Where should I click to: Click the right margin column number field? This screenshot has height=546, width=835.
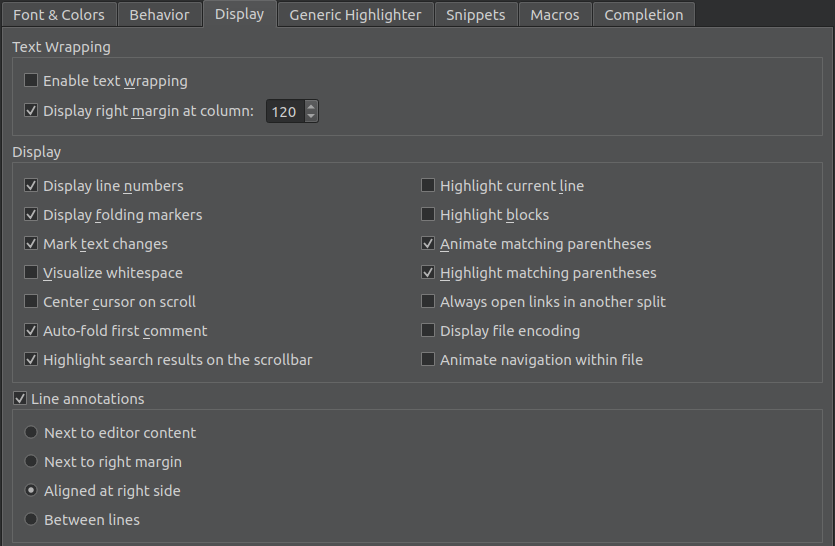[284, 112]
